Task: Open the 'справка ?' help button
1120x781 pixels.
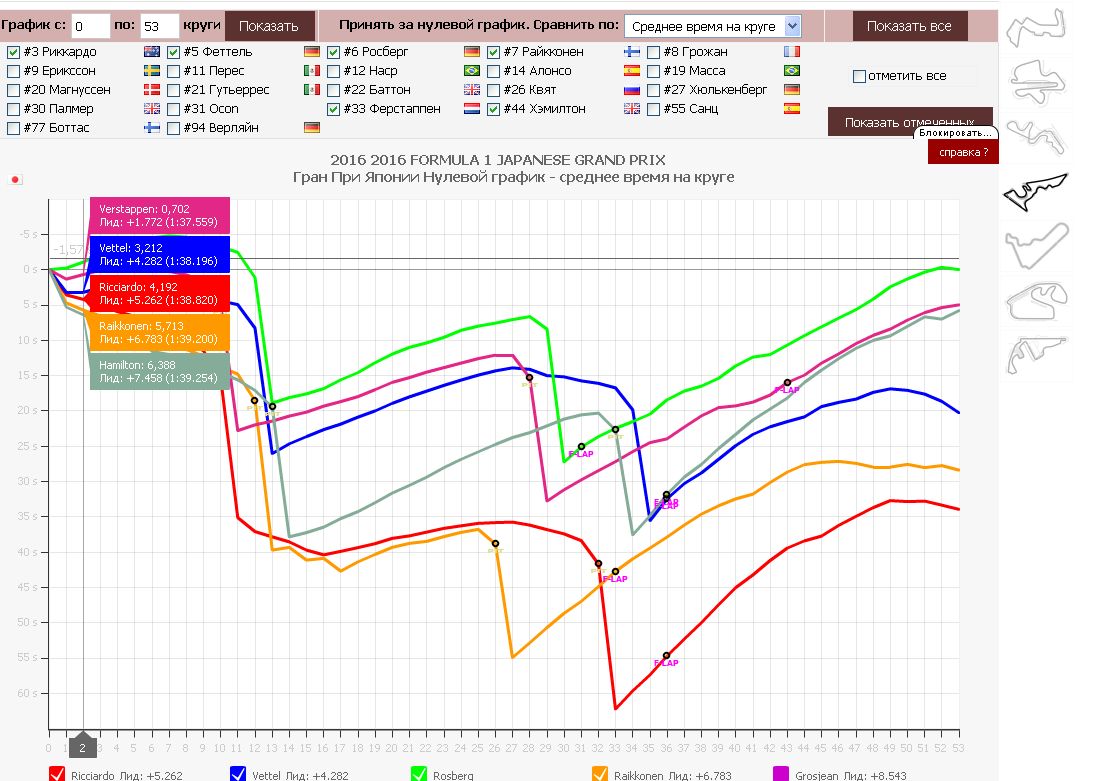Action: (963, 151)
